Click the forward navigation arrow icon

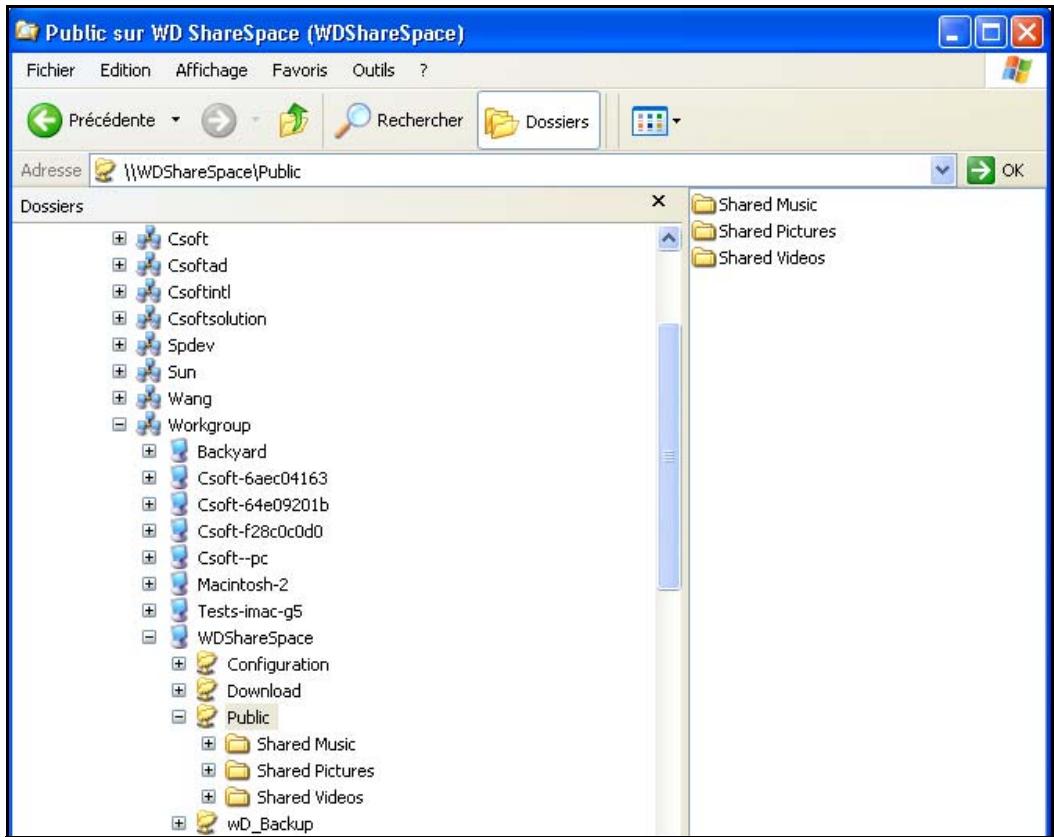(219, 121)
